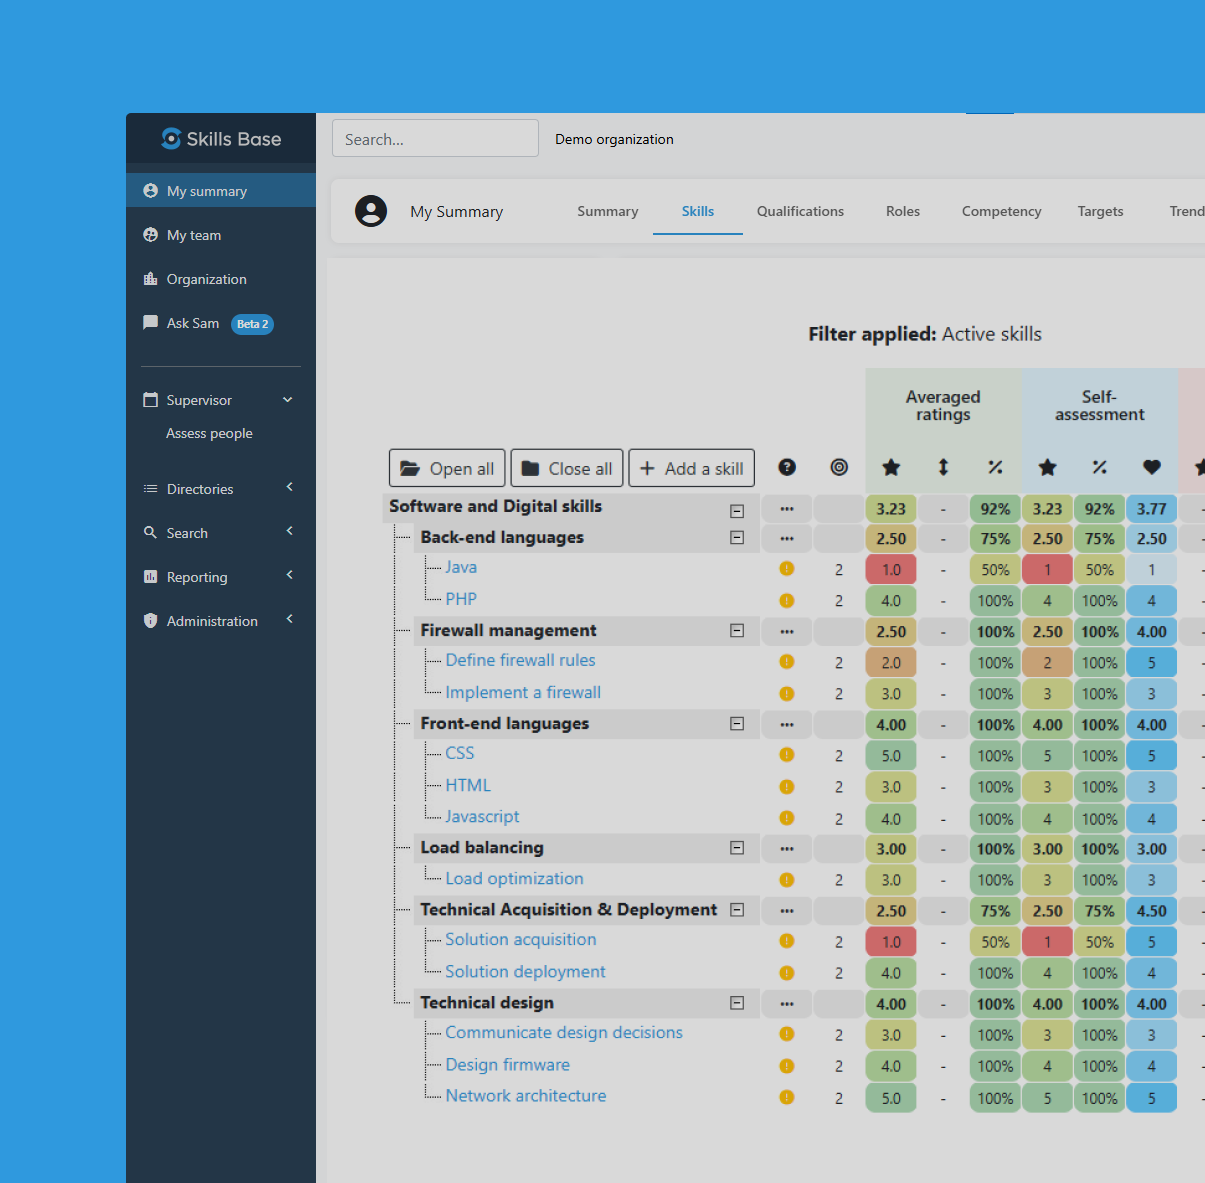Click the target bullseye column icon
Viewport: 1205px width, 1183px height.
[839, 467]
